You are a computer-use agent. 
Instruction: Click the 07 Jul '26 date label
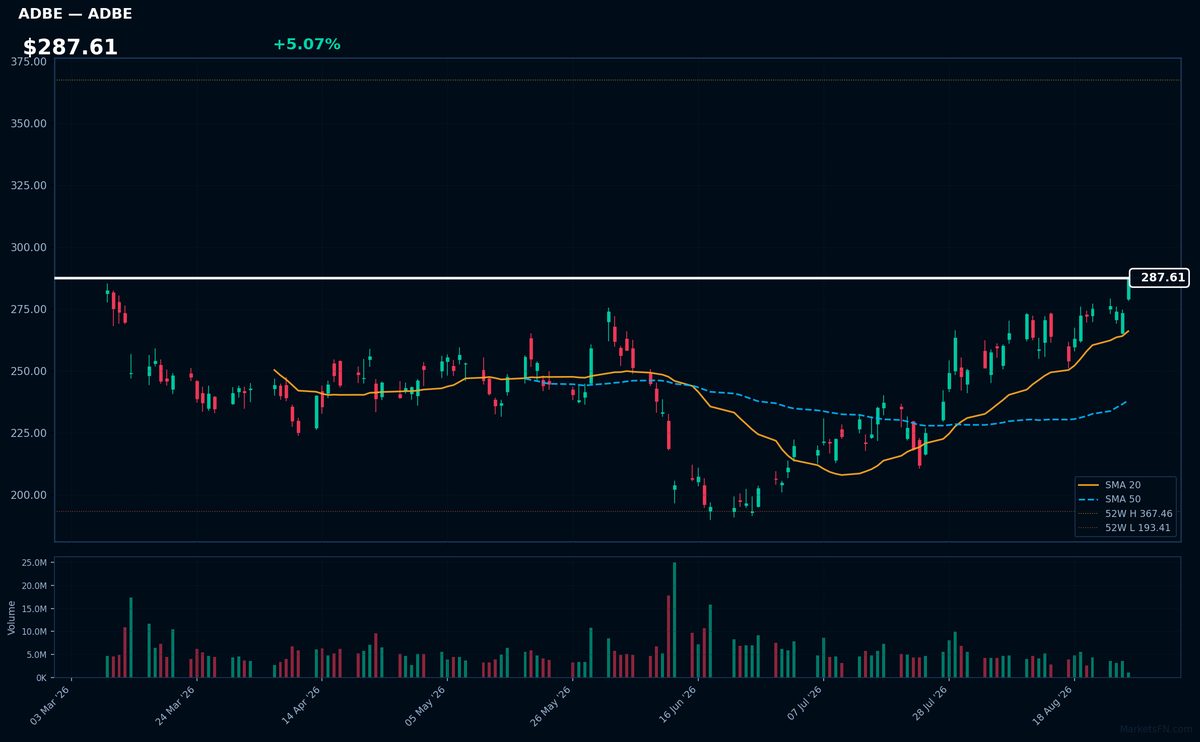coord(801,705)
